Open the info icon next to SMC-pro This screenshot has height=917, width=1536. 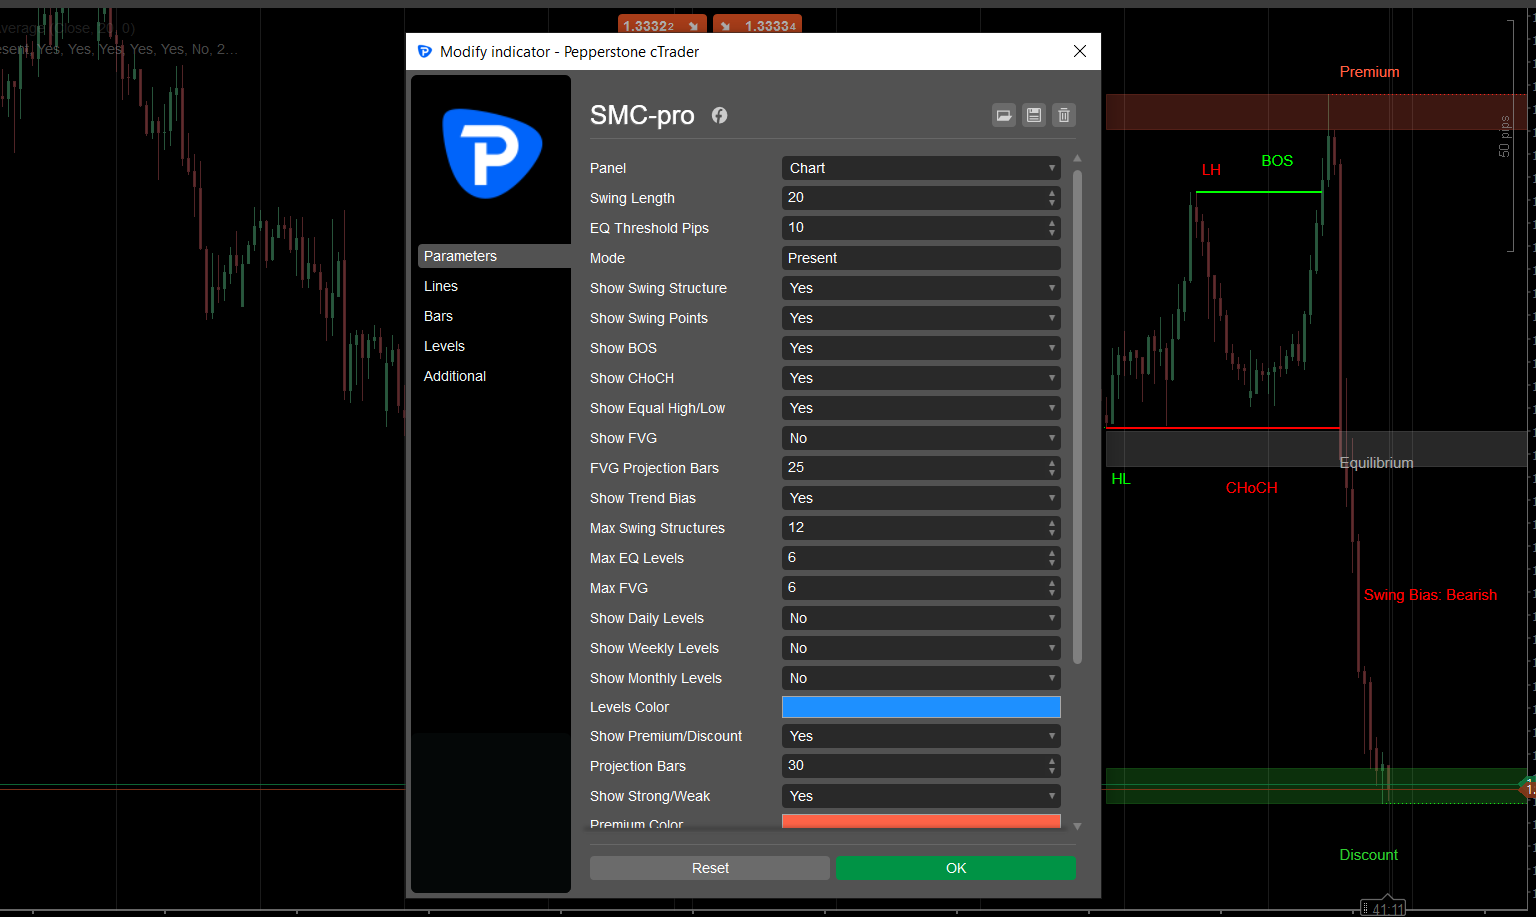[719, 115]
